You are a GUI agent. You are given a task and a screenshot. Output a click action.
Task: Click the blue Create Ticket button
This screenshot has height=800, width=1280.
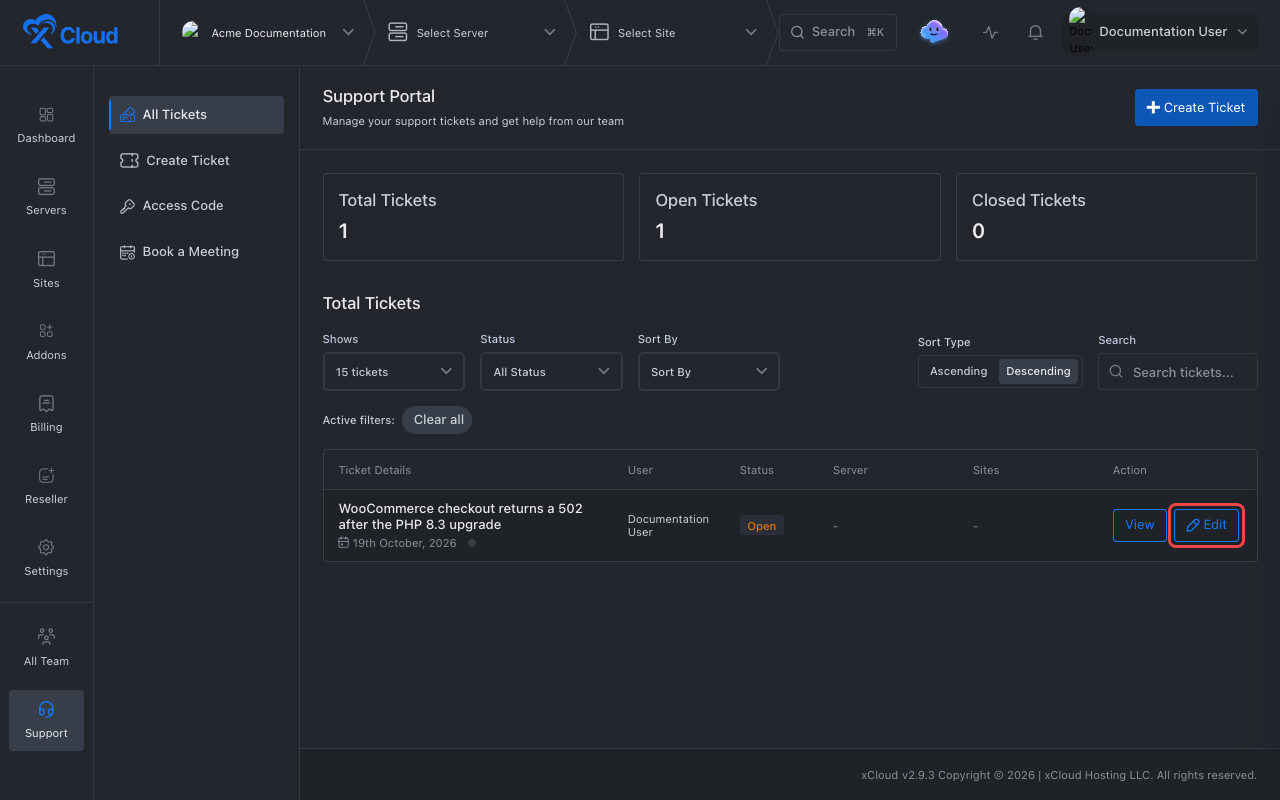pyautogui.click(x=1196, y=107)
